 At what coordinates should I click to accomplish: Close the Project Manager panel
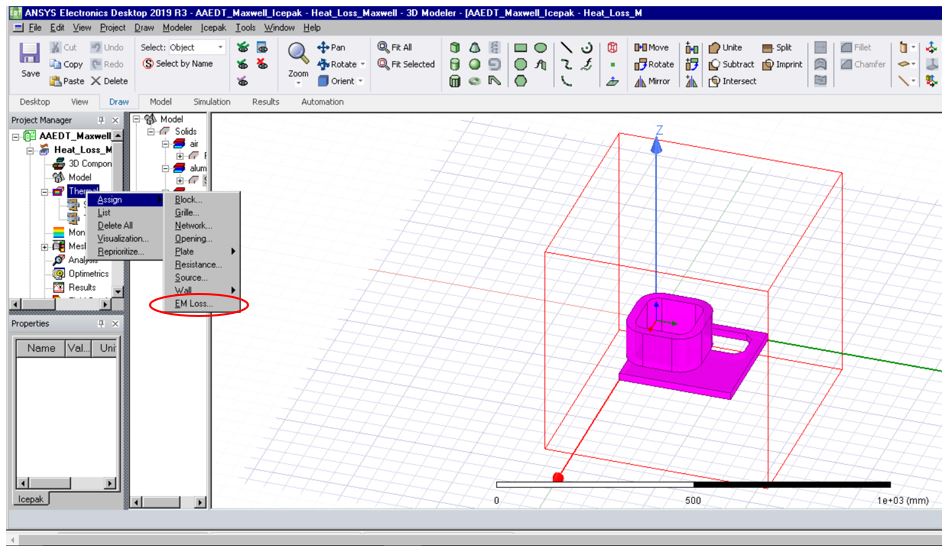(x=115, y=120)
